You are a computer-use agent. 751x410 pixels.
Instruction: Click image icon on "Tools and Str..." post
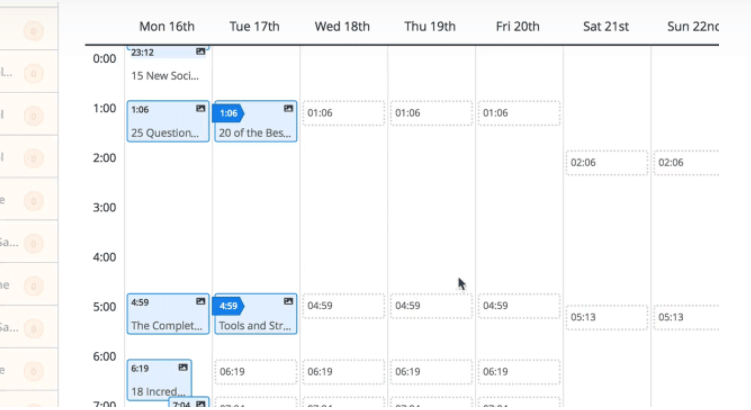[x=288, y=301]
